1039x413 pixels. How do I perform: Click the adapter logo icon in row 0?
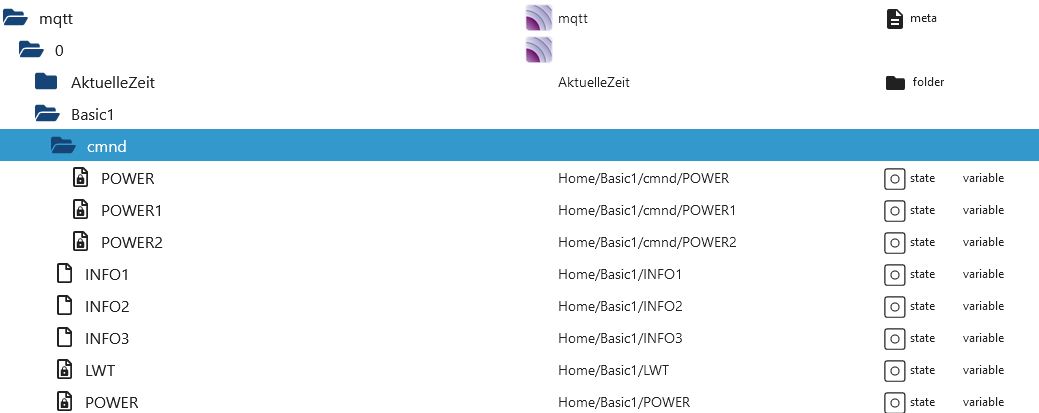point(539,50)
